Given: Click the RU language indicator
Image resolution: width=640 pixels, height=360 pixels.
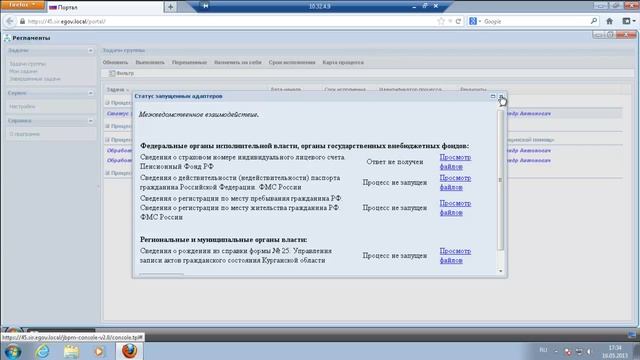Looking at the screenshot, I should coord(543,350).
